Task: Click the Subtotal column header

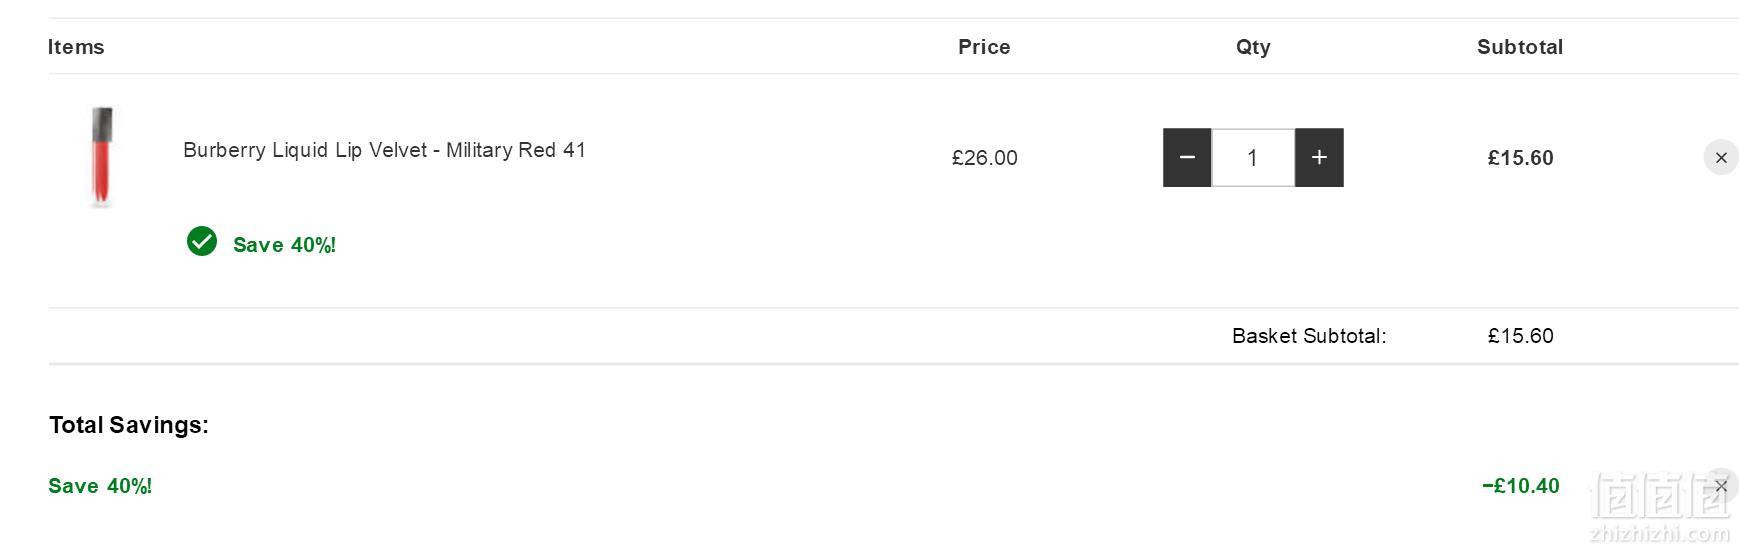Action: (x=1520, y=47)
